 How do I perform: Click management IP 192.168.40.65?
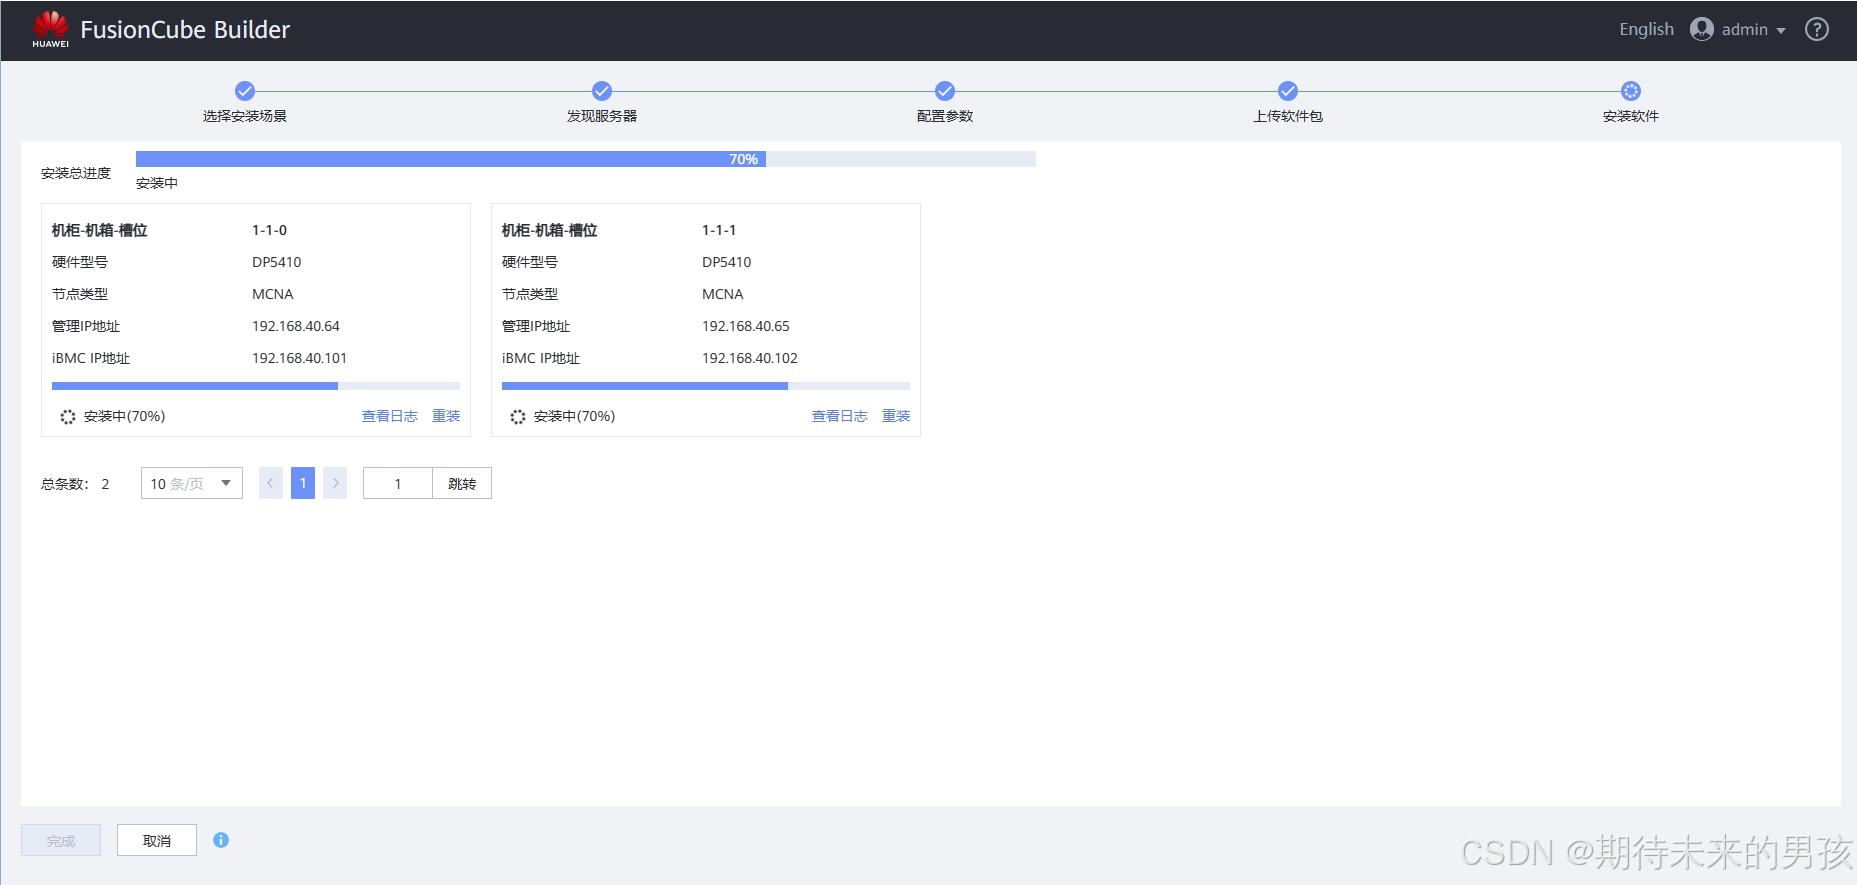[746, 326]
